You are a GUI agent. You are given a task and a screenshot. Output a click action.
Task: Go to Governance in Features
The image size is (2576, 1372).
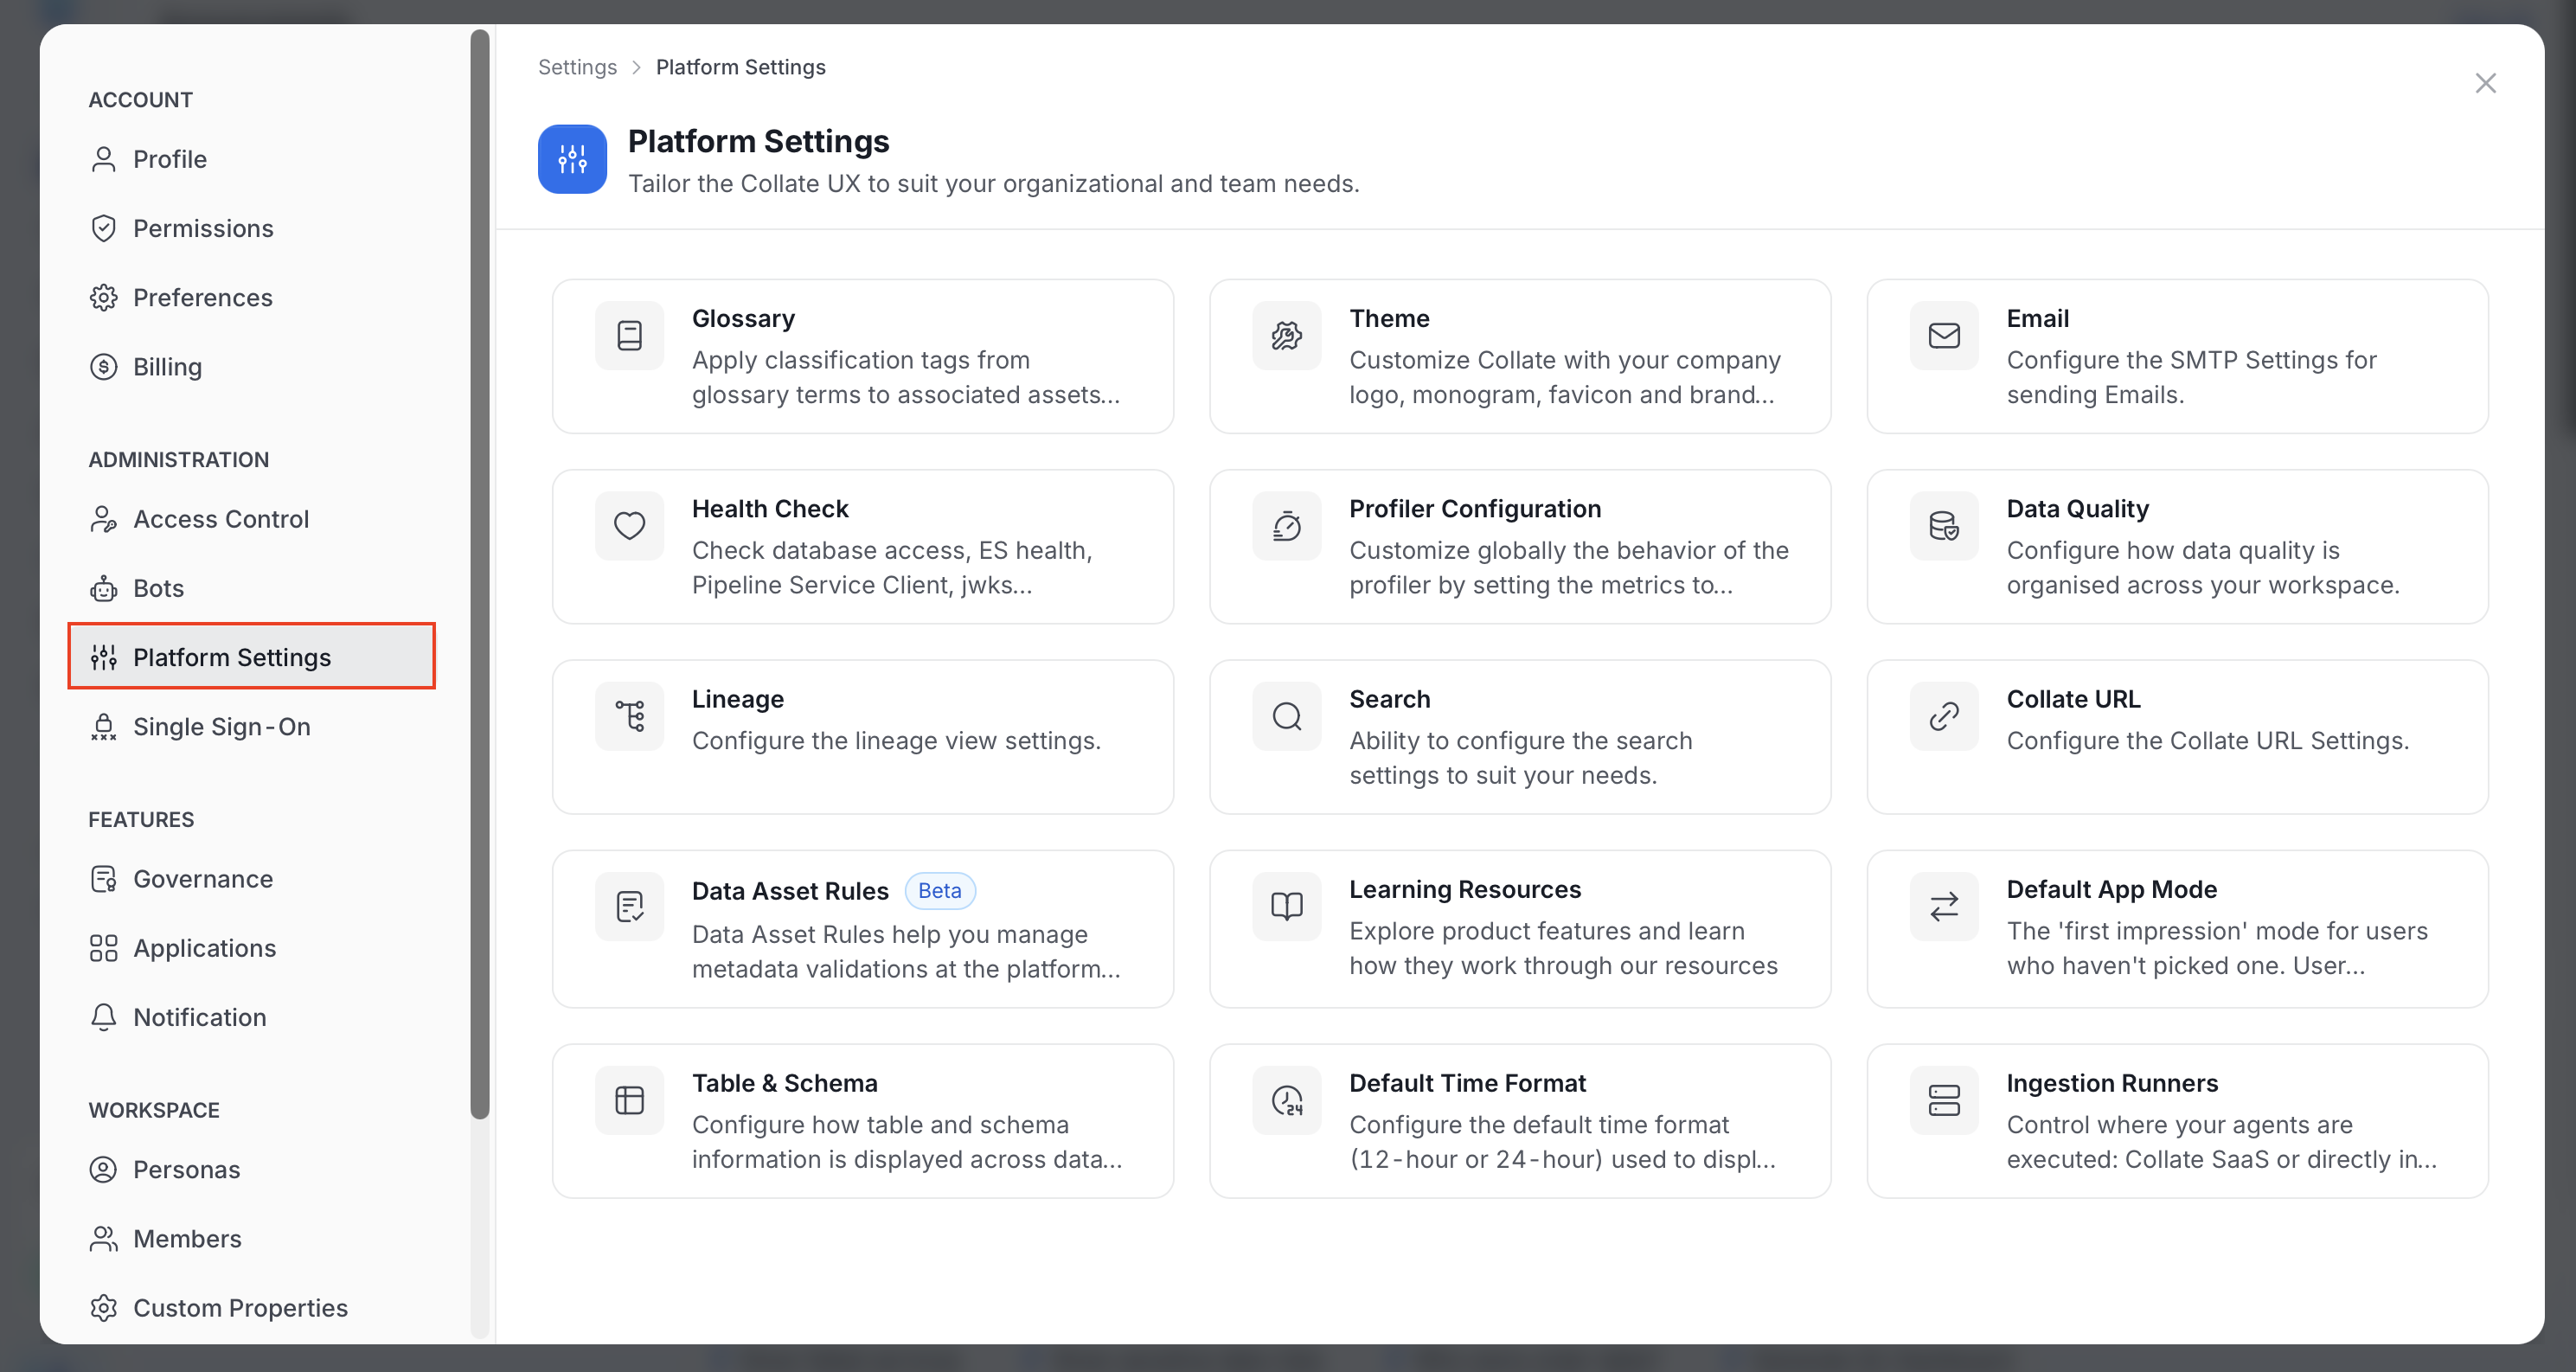coord(252,879)
